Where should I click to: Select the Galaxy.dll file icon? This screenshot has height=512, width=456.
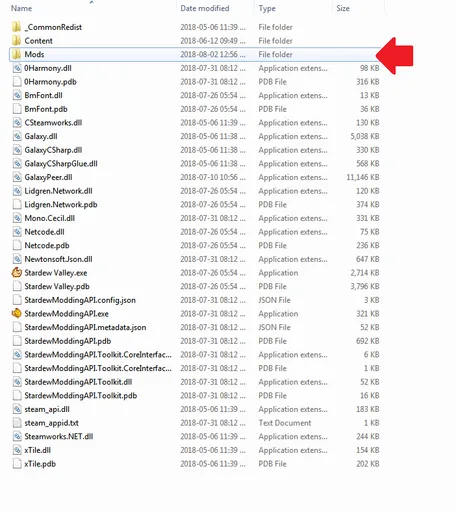(17, 136)
